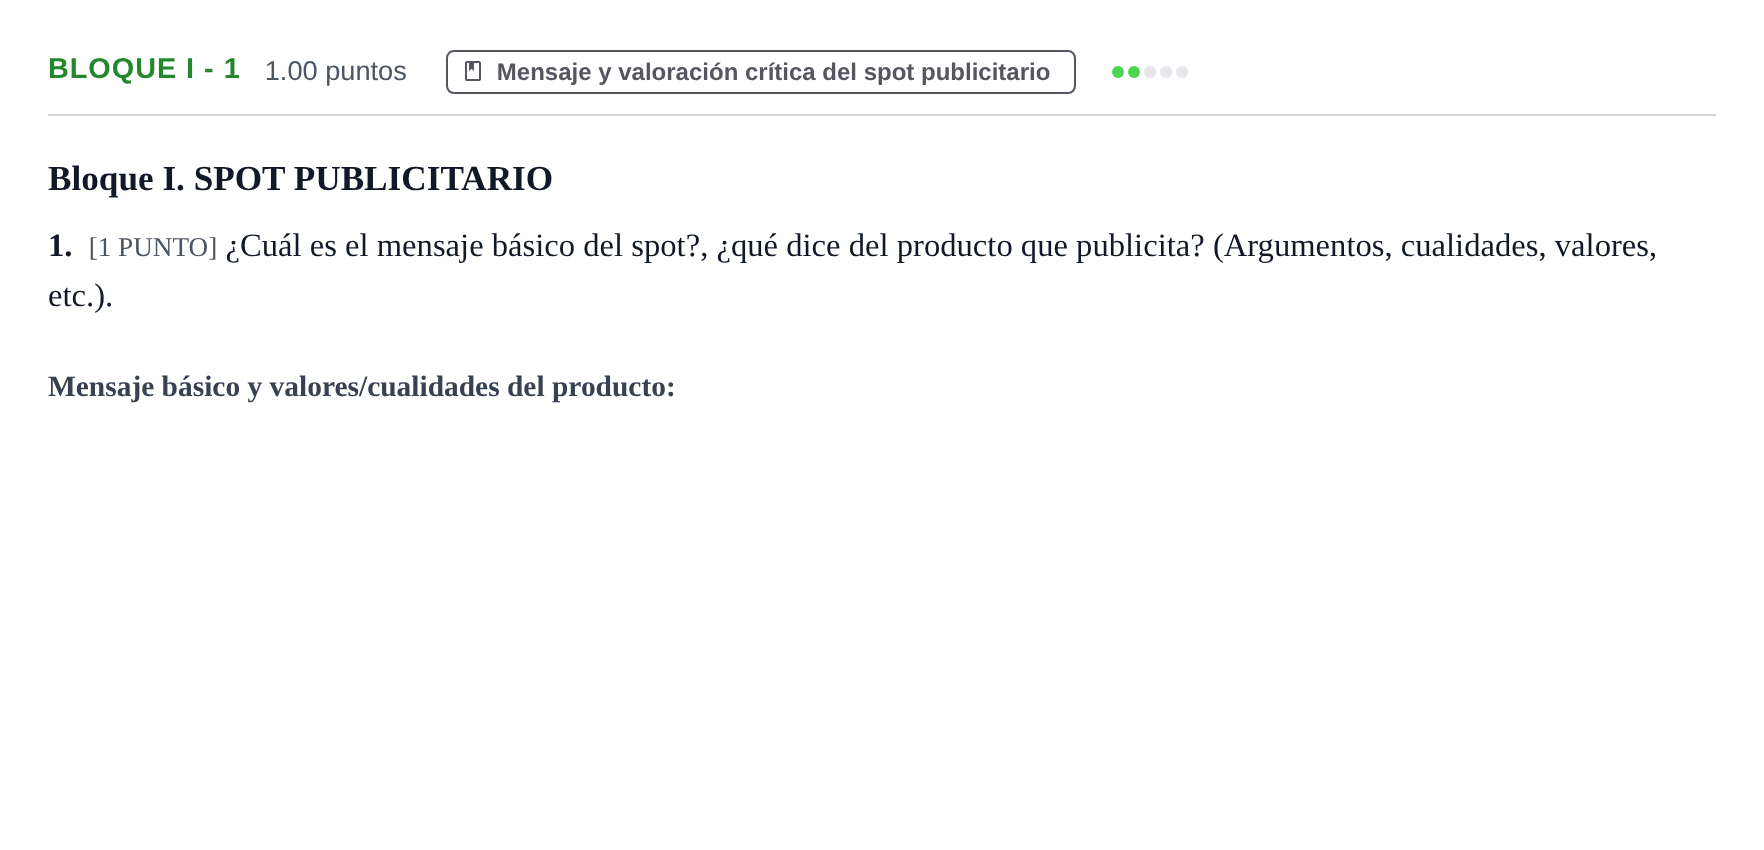Viewport: 1764px width, 850px height.
Task: Click 'Mensaje básico y valores/cualidades del producto:' label
Action: coord(361,386)
